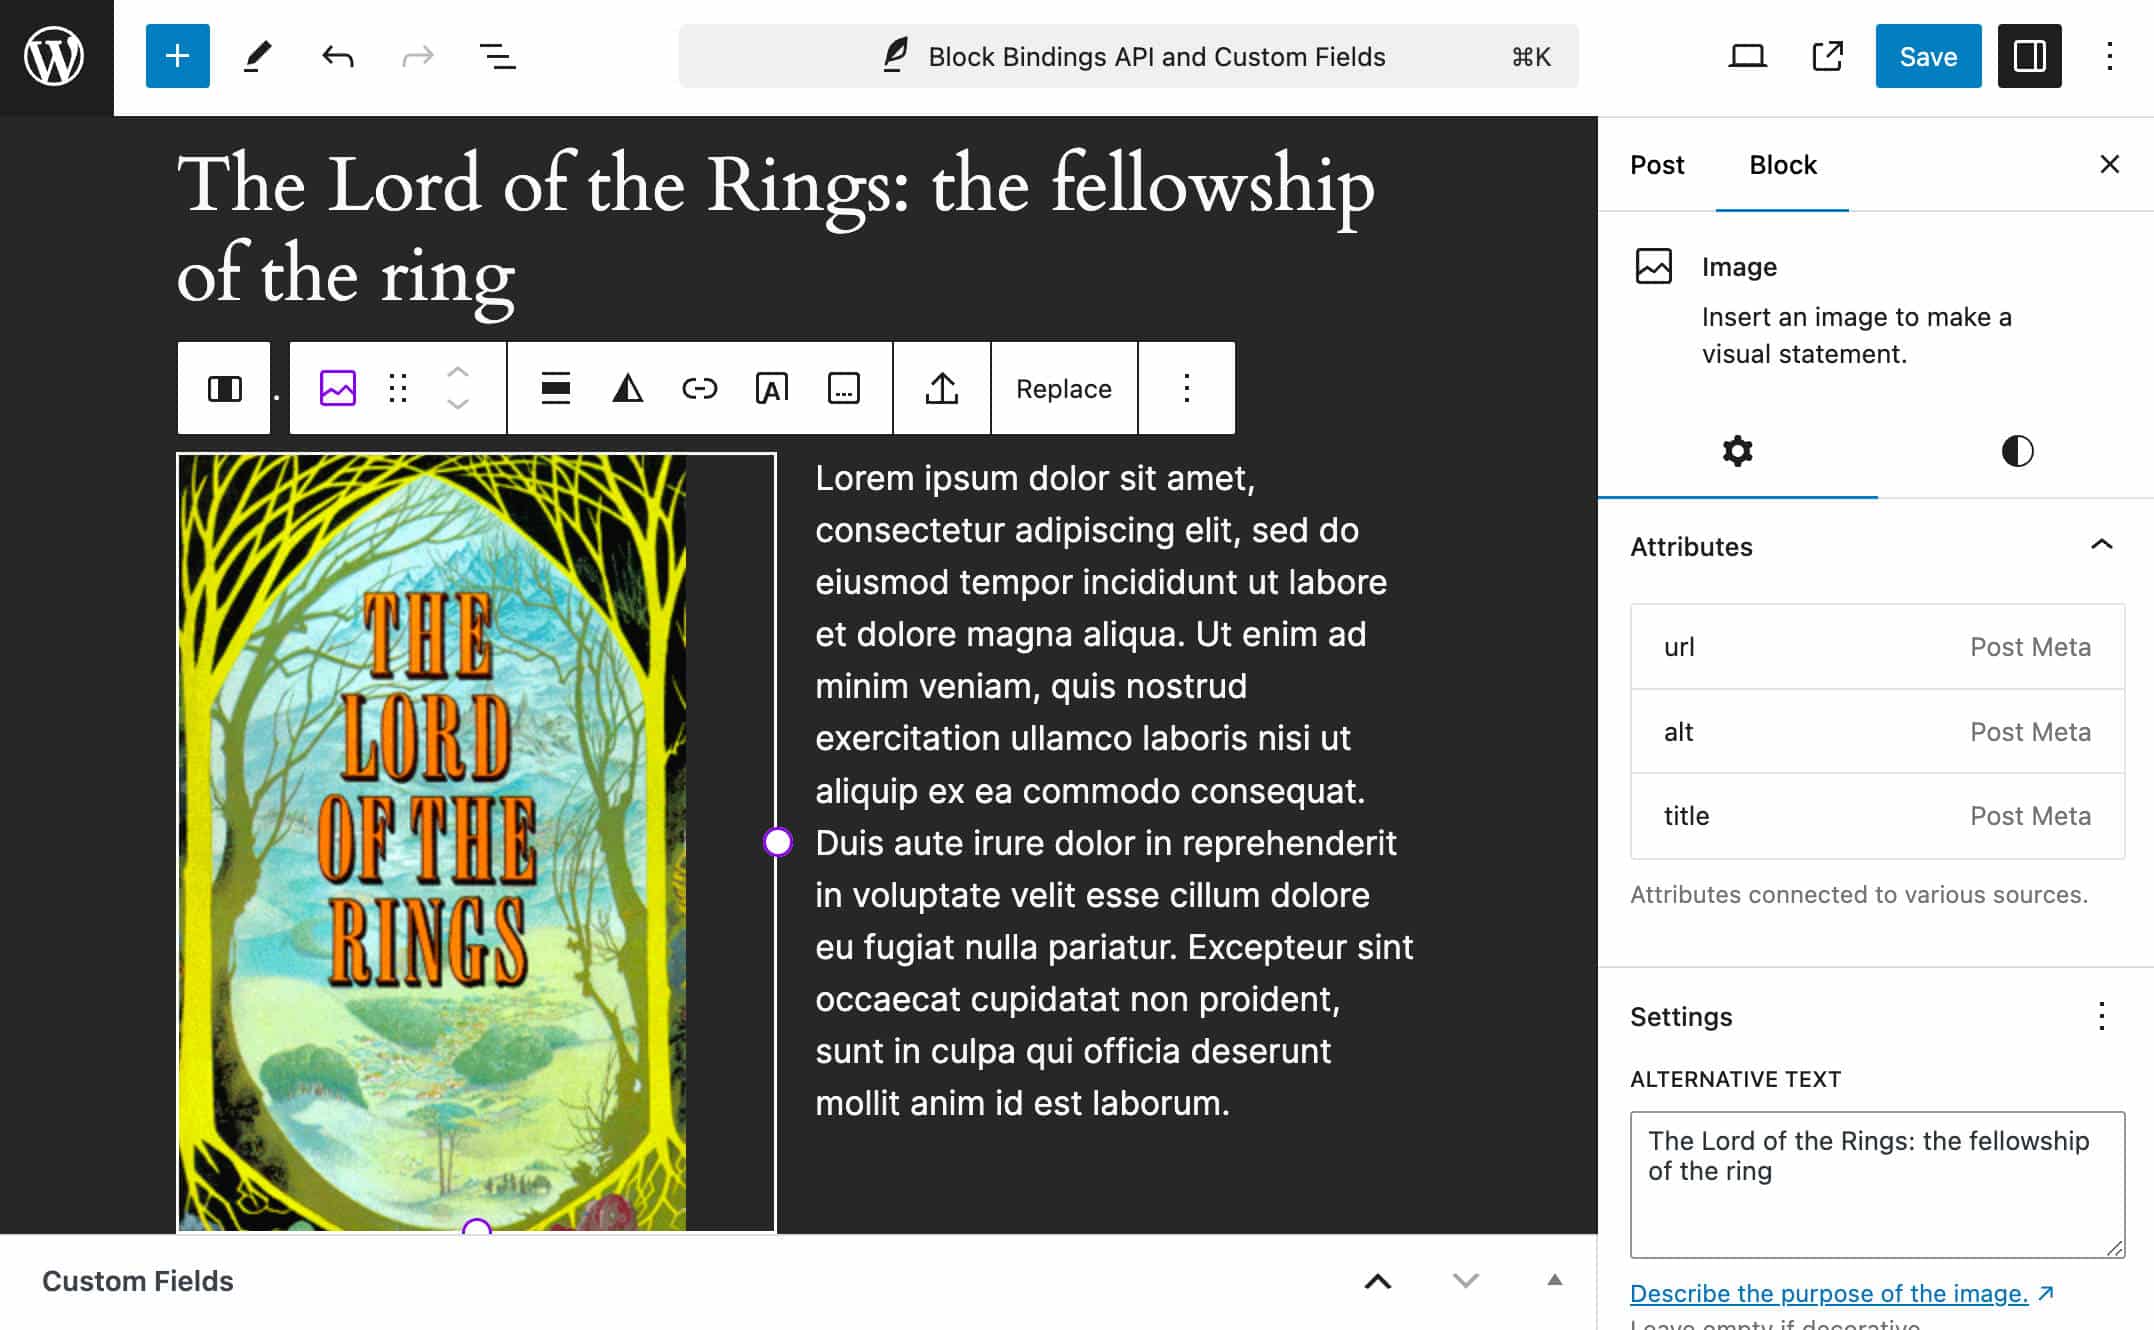The image size is (2154, 1330).
Task: Open the block inserter plus button
Action: [177, 56]
